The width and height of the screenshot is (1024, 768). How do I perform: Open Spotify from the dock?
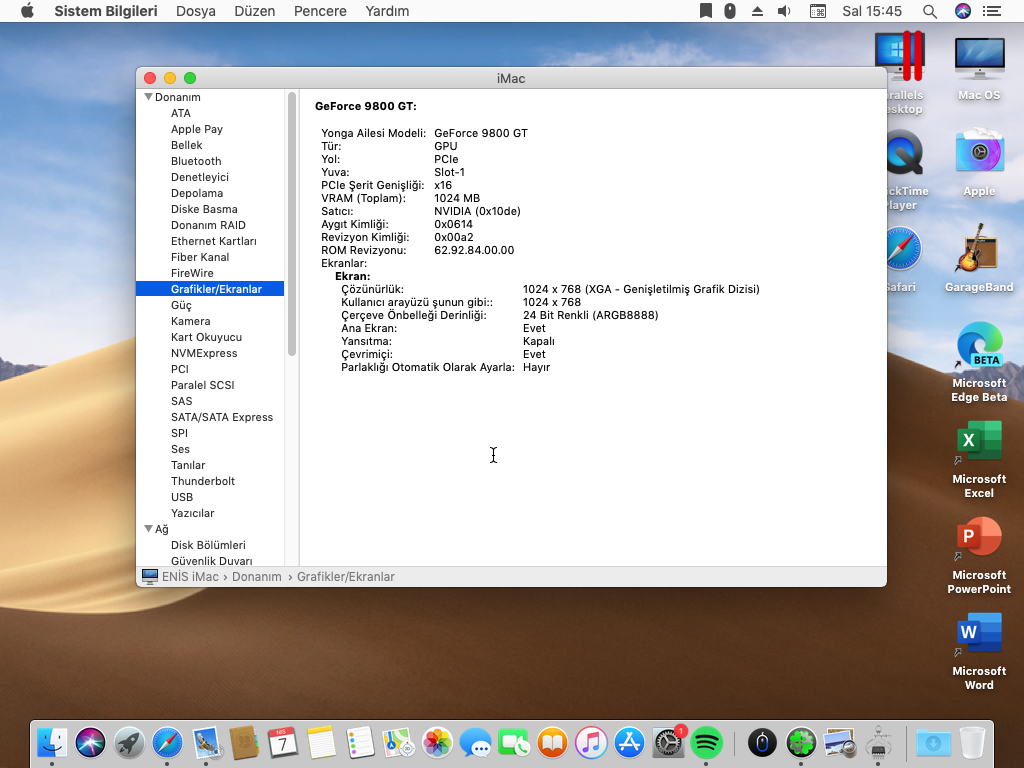(707, 742)
